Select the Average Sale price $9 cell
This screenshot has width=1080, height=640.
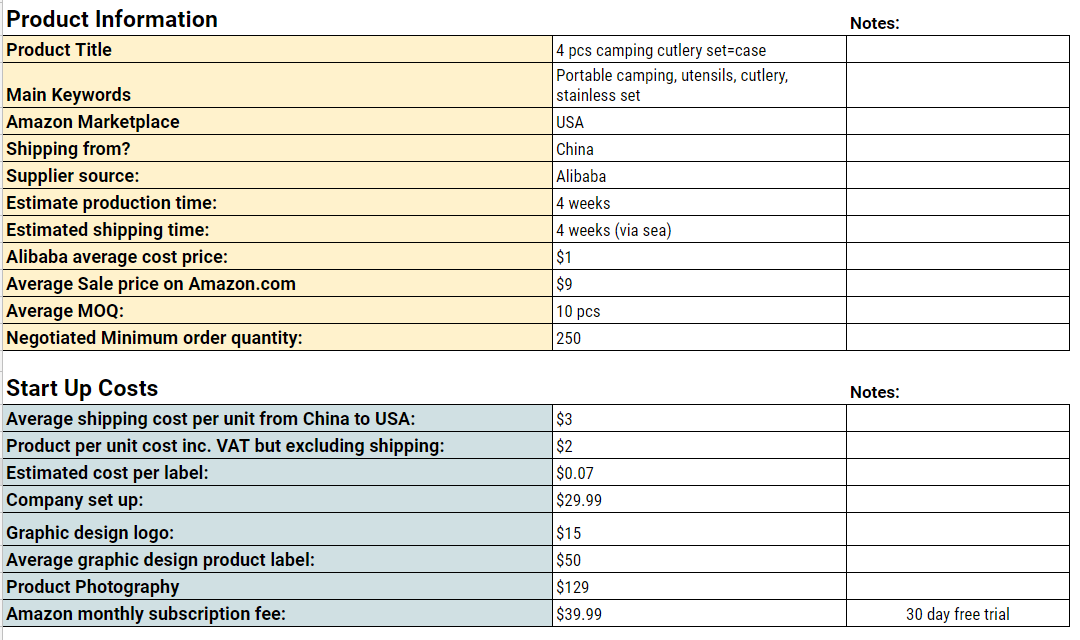click(x=699, y=283)
